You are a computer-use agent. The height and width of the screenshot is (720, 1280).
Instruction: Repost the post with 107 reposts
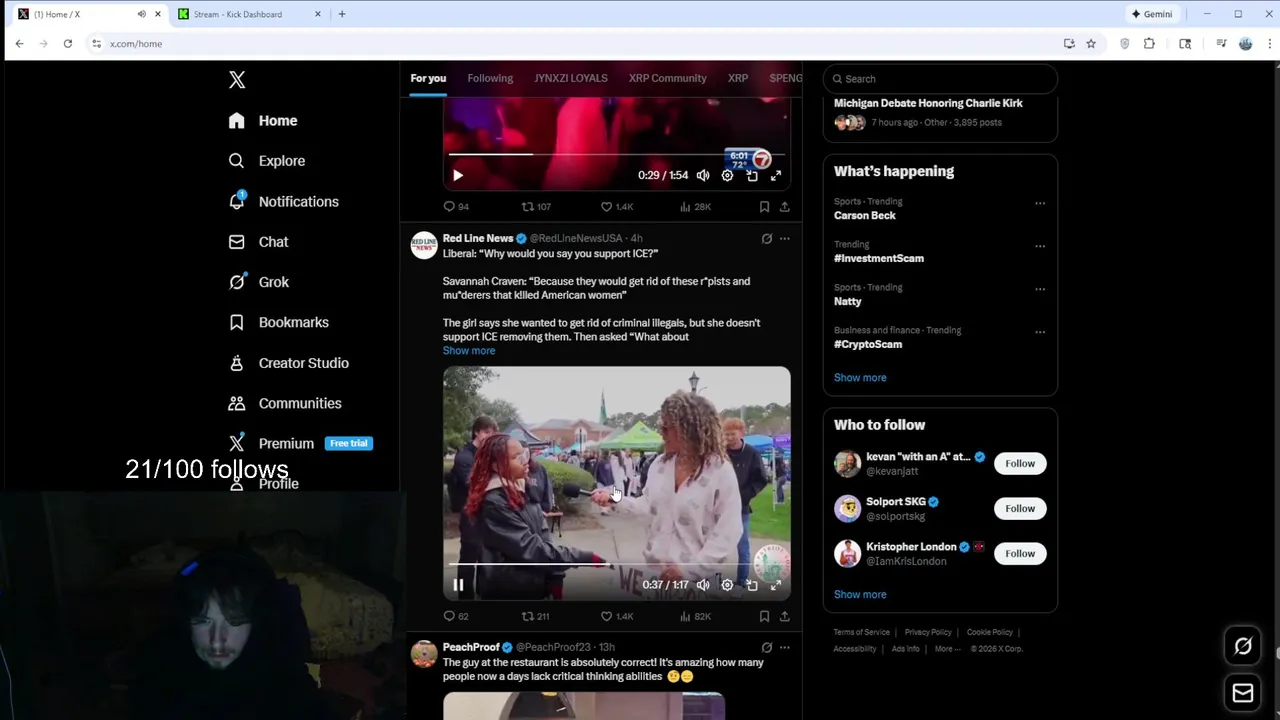tap(536, 207)
